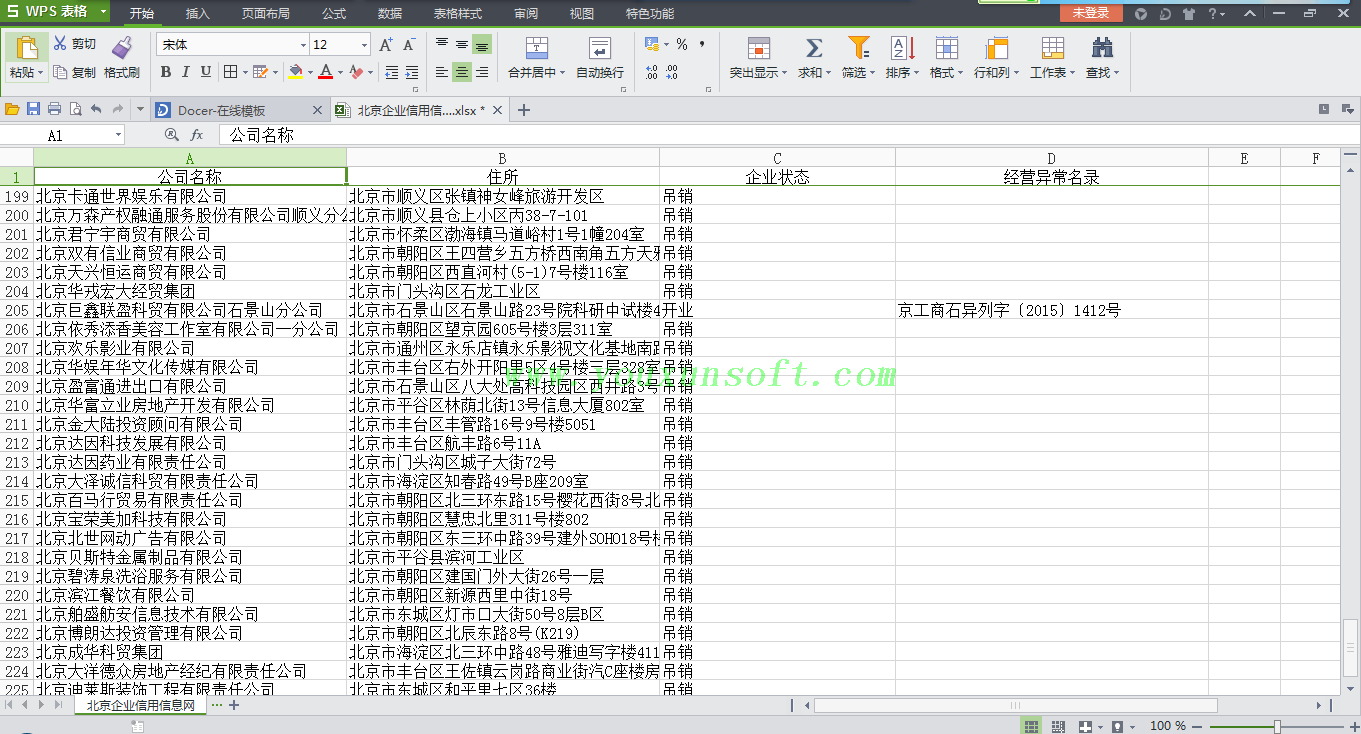This screenshot has height=734, width=1361.
Task: Select the 北京企业信用信息网 sheet tab
Action: tap(139, 705)
